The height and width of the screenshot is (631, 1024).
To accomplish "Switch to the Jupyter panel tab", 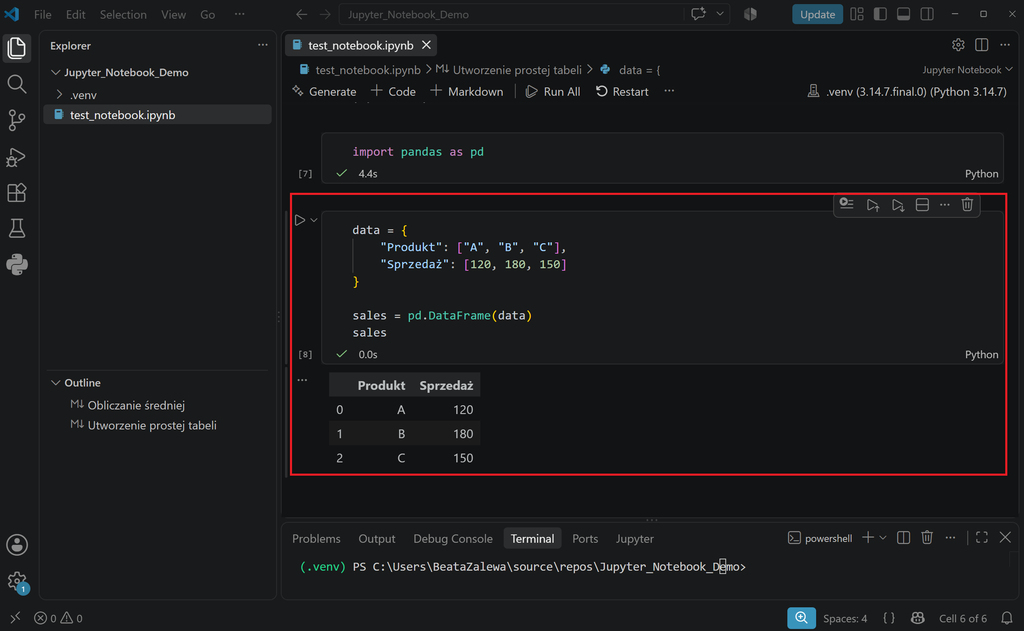I will pyautogui.click(x=634, y=538).
